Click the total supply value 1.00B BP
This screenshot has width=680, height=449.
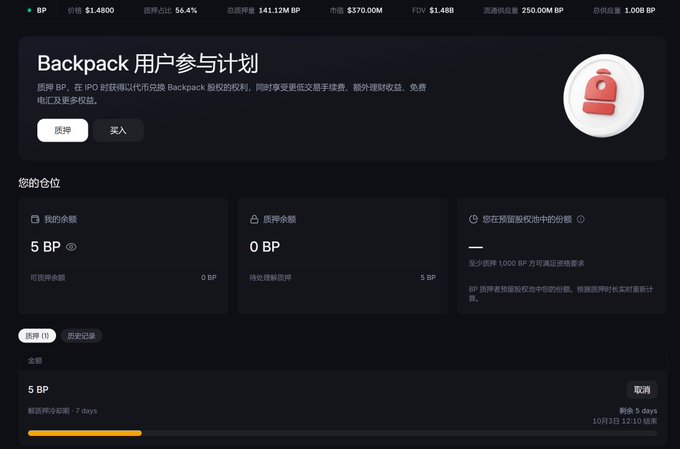click(x=640, y=10)
